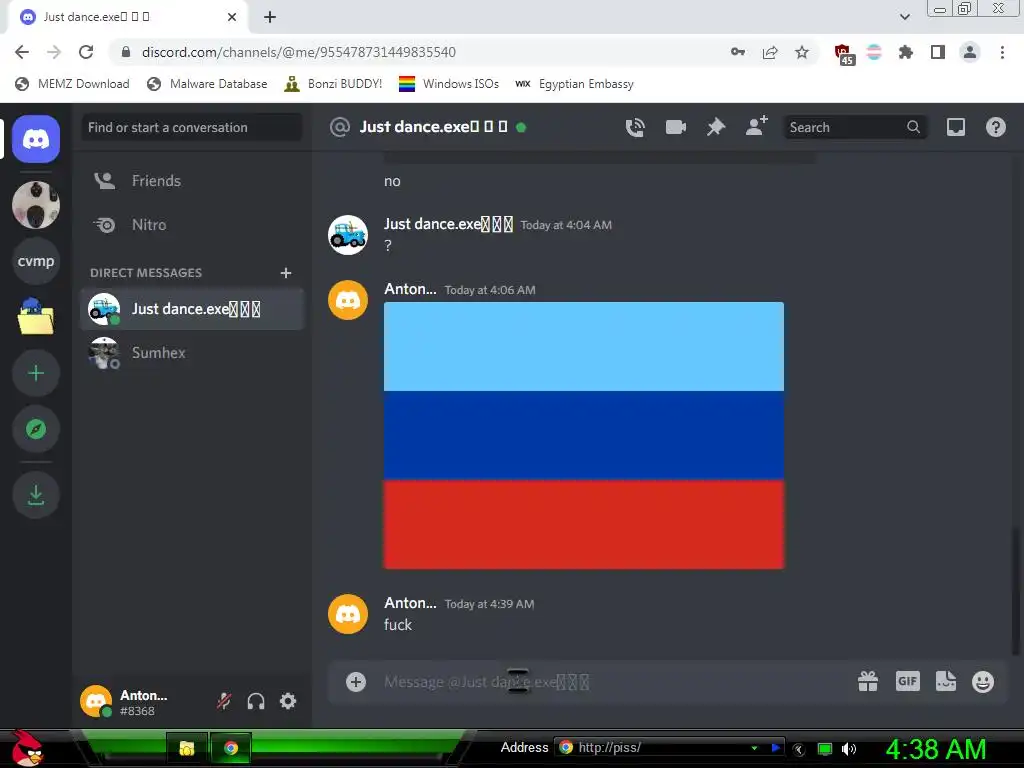
Task: Reload the current page
Action: coord(86,52)
